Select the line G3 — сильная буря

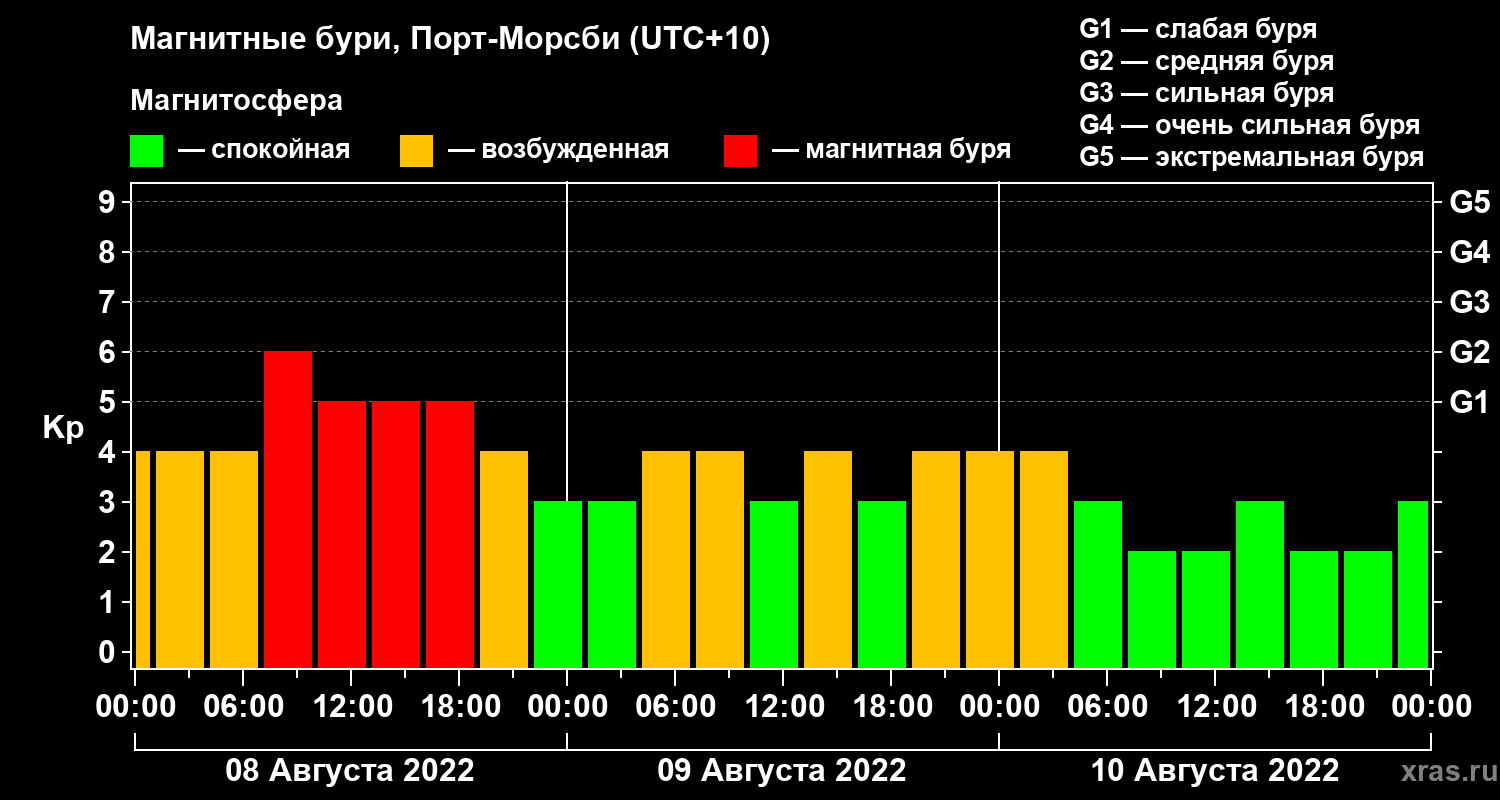pos(1207,93)
